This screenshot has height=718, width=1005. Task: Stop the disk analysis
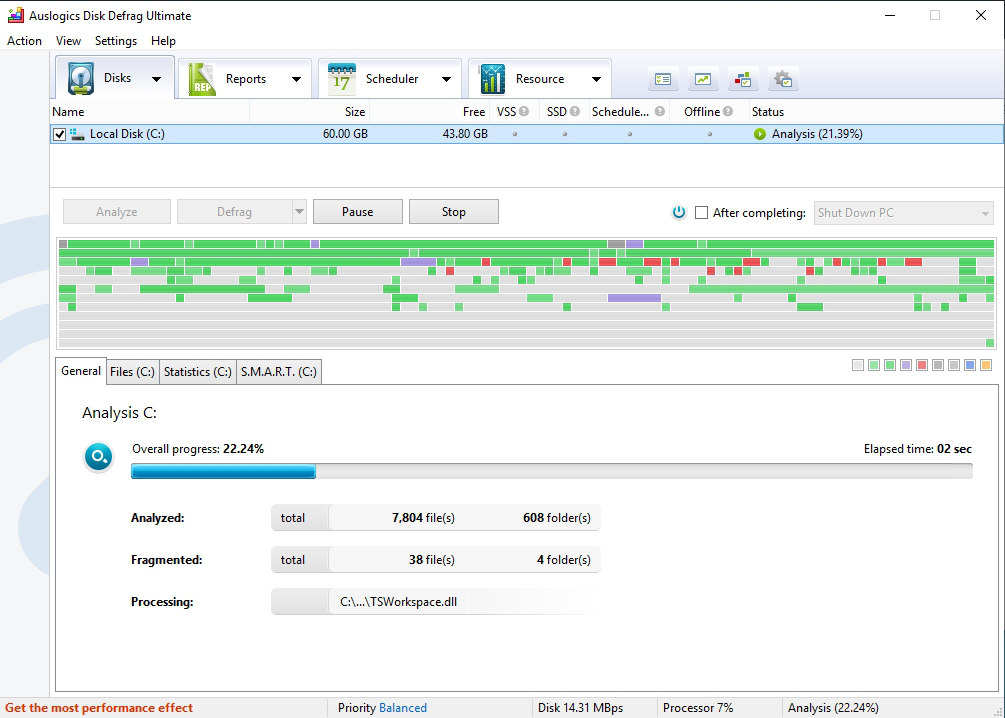point(454,212)
